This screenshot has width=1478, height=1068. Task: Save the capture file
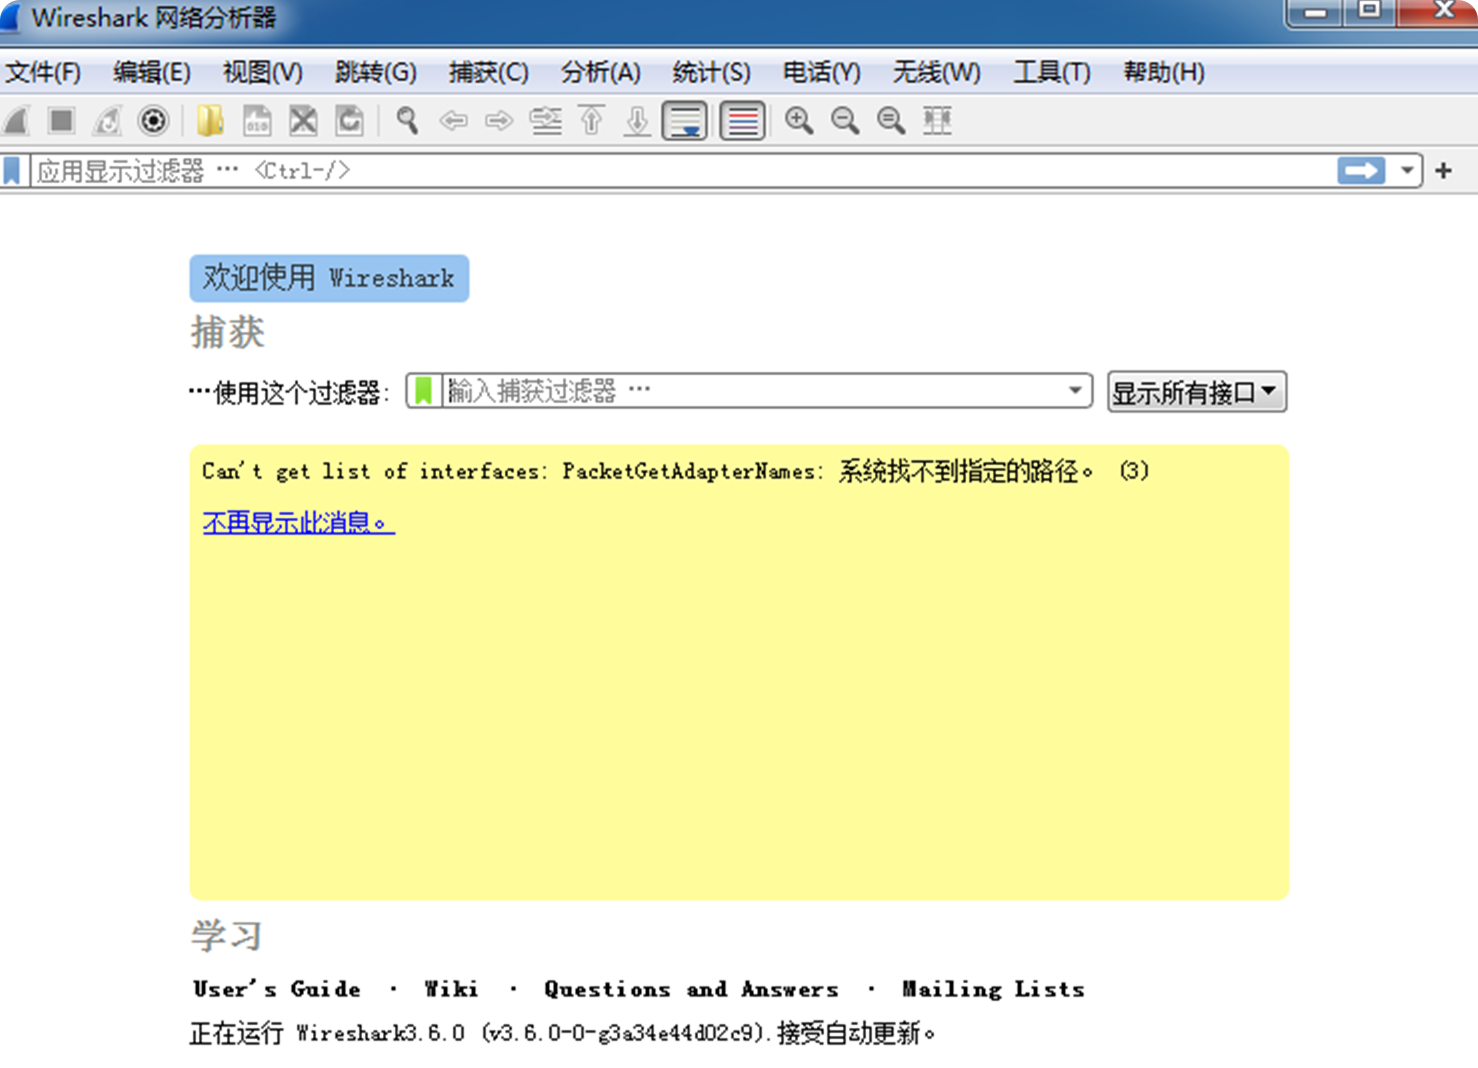(x=257, y=121)
